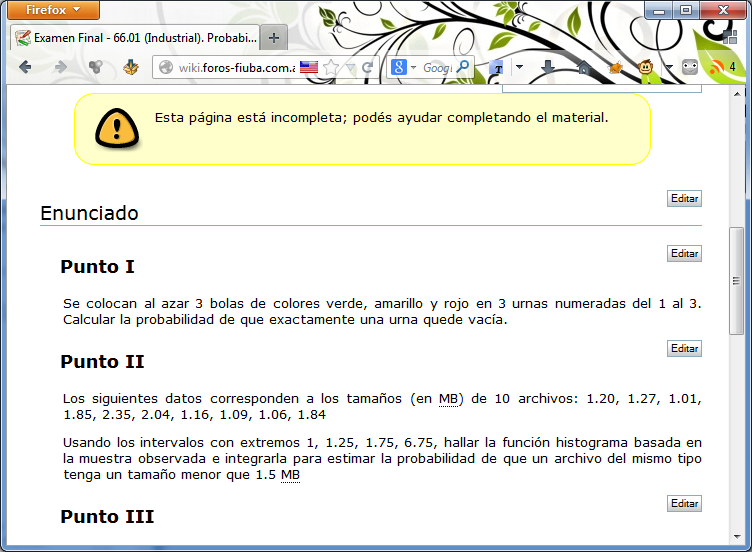The width and height of the screenshot is (752, 552).
Task: Reload the page with the refresh icon
Action: pyautogui.click(x=367, y=68)
